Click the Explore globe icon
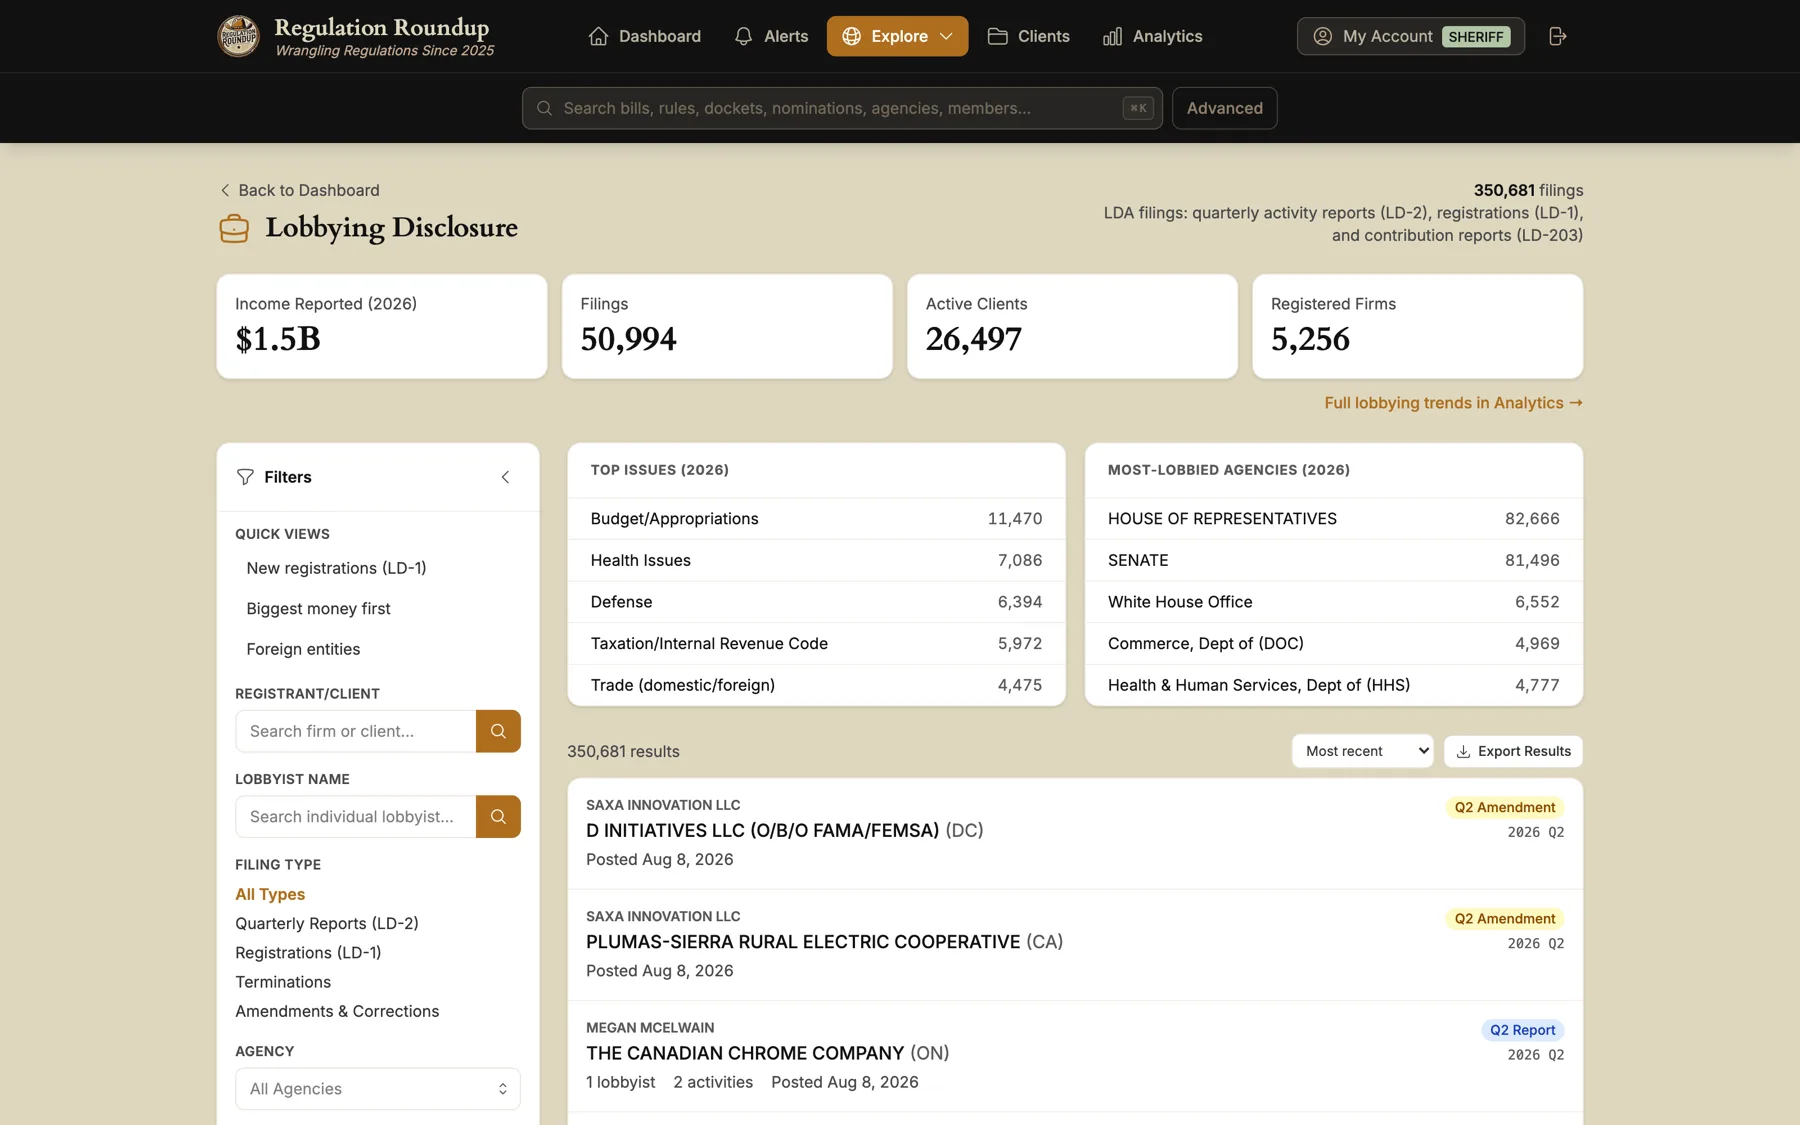 tap(851, 36)
